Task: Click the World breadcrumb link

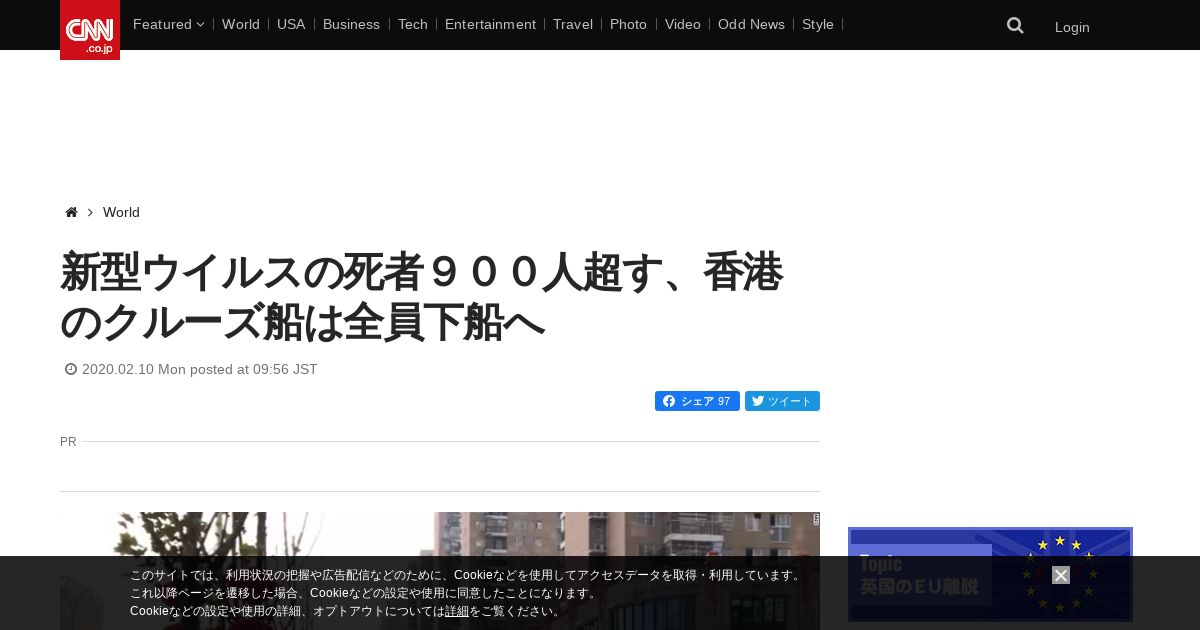Action: click(121, 212)
